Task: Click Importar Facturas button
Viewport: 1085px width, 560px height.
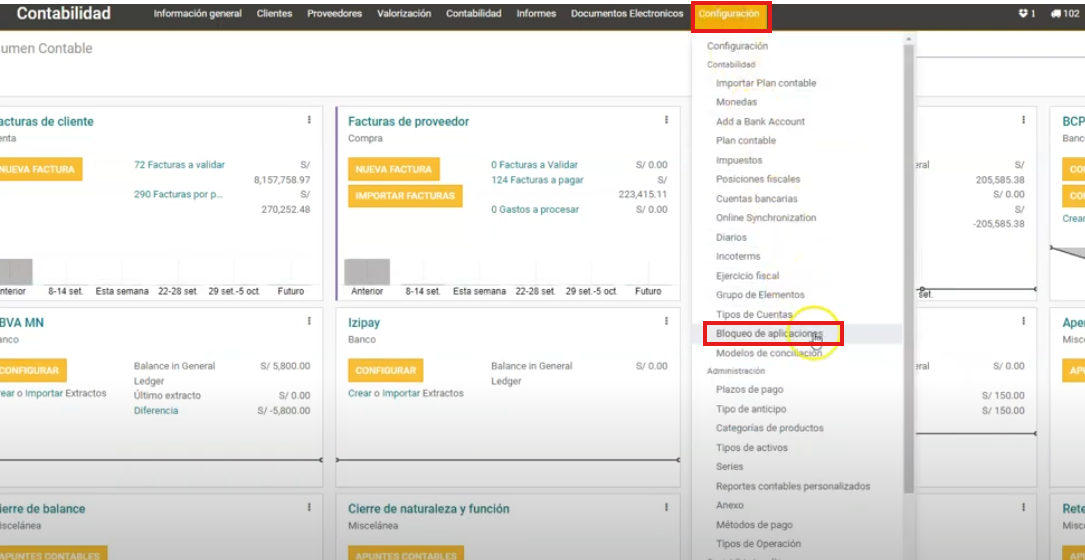Action: coord(404,196)
